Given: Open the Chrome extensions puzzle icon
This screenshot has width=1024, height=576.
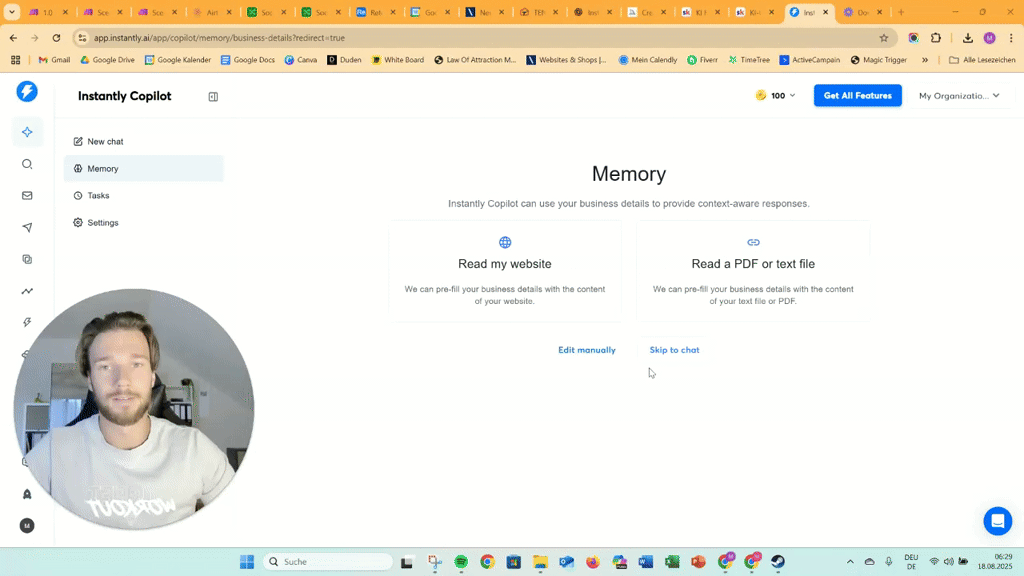Looking at the screenshot, I should [936, 38].
